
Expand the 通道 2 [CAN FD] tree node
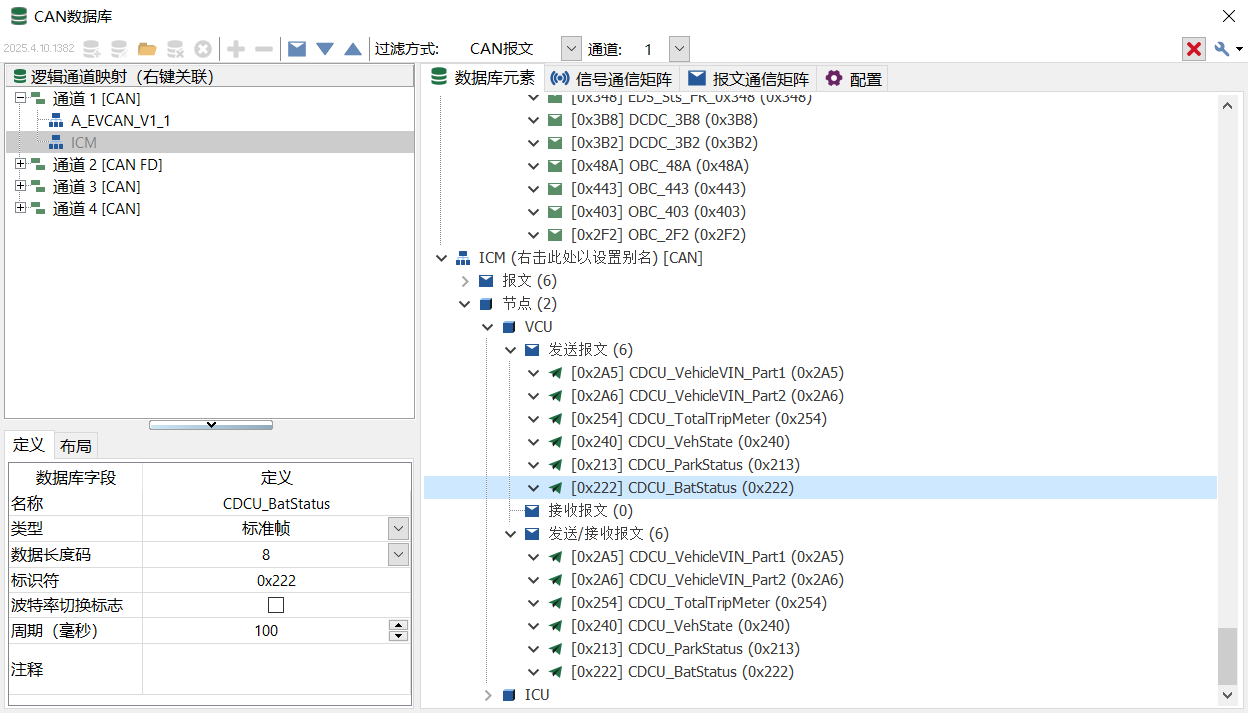(x=20, y=165)
